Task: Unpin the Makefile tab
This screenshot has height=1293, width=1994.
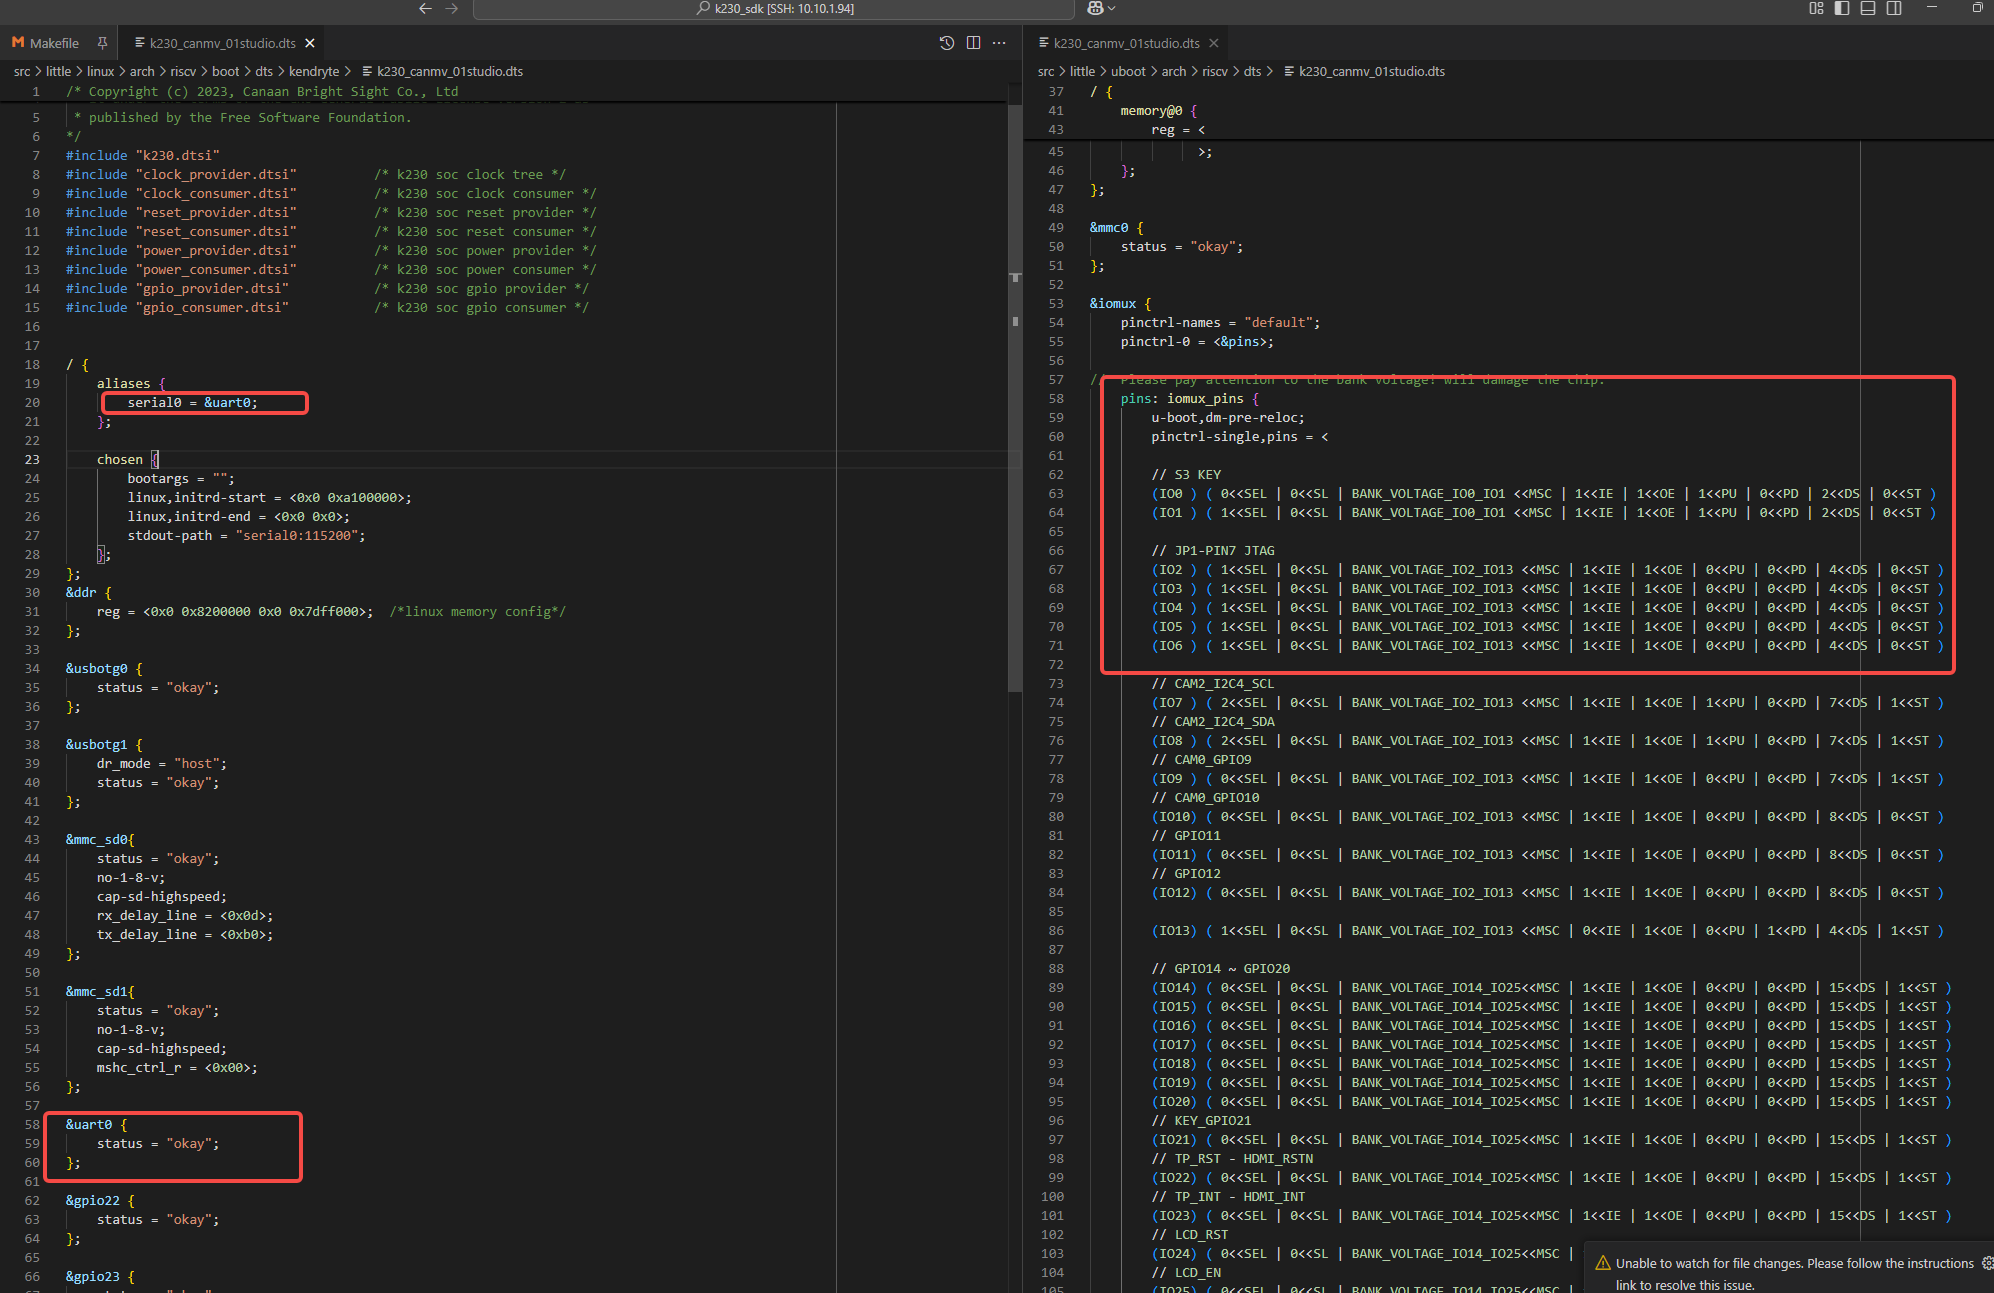Action: [102, 43]
